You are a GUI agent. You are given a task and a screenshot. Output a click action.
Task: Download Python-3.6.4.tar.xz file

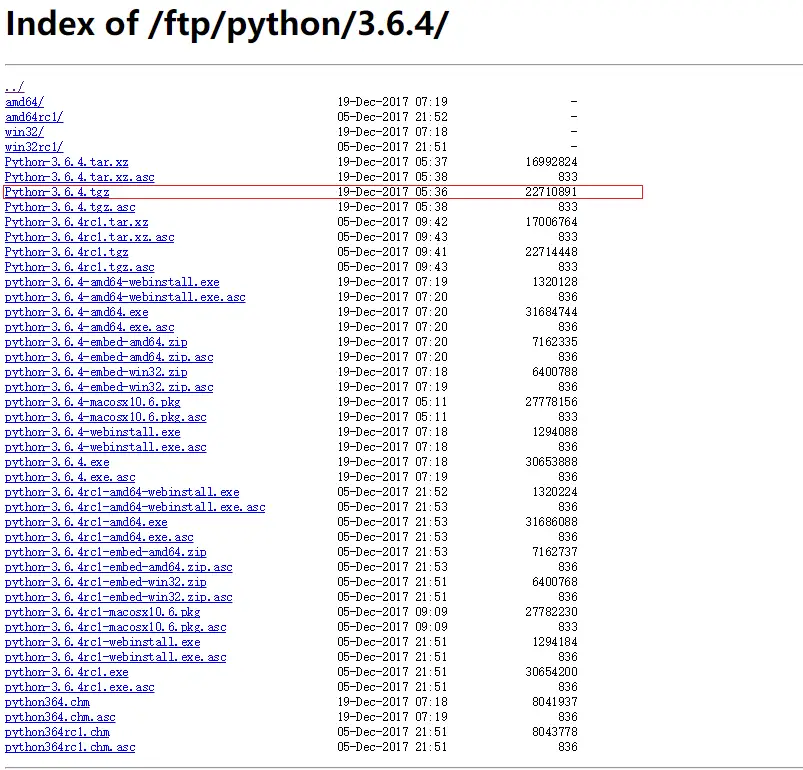pos(66,162)
